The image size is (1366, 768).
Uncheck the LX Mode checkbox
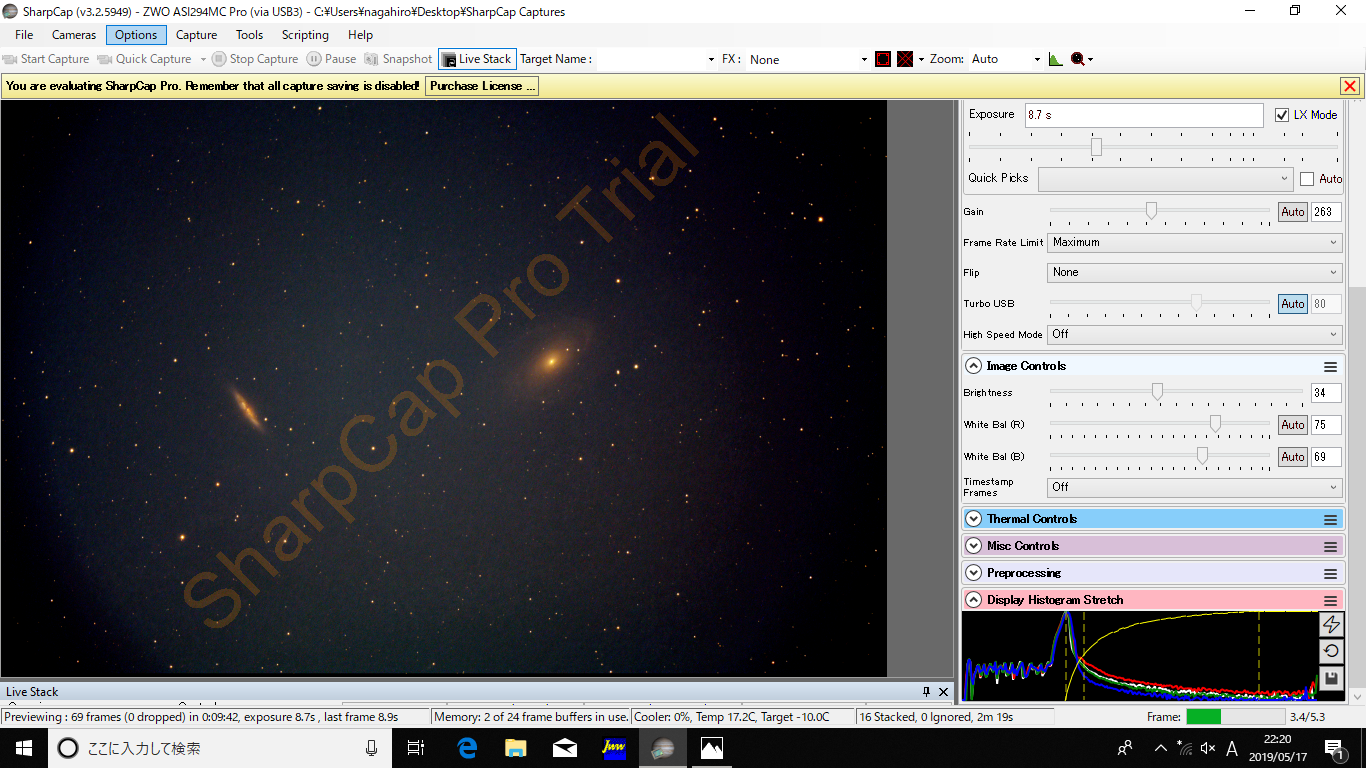pyautogui.click(x=1282, y=115)
